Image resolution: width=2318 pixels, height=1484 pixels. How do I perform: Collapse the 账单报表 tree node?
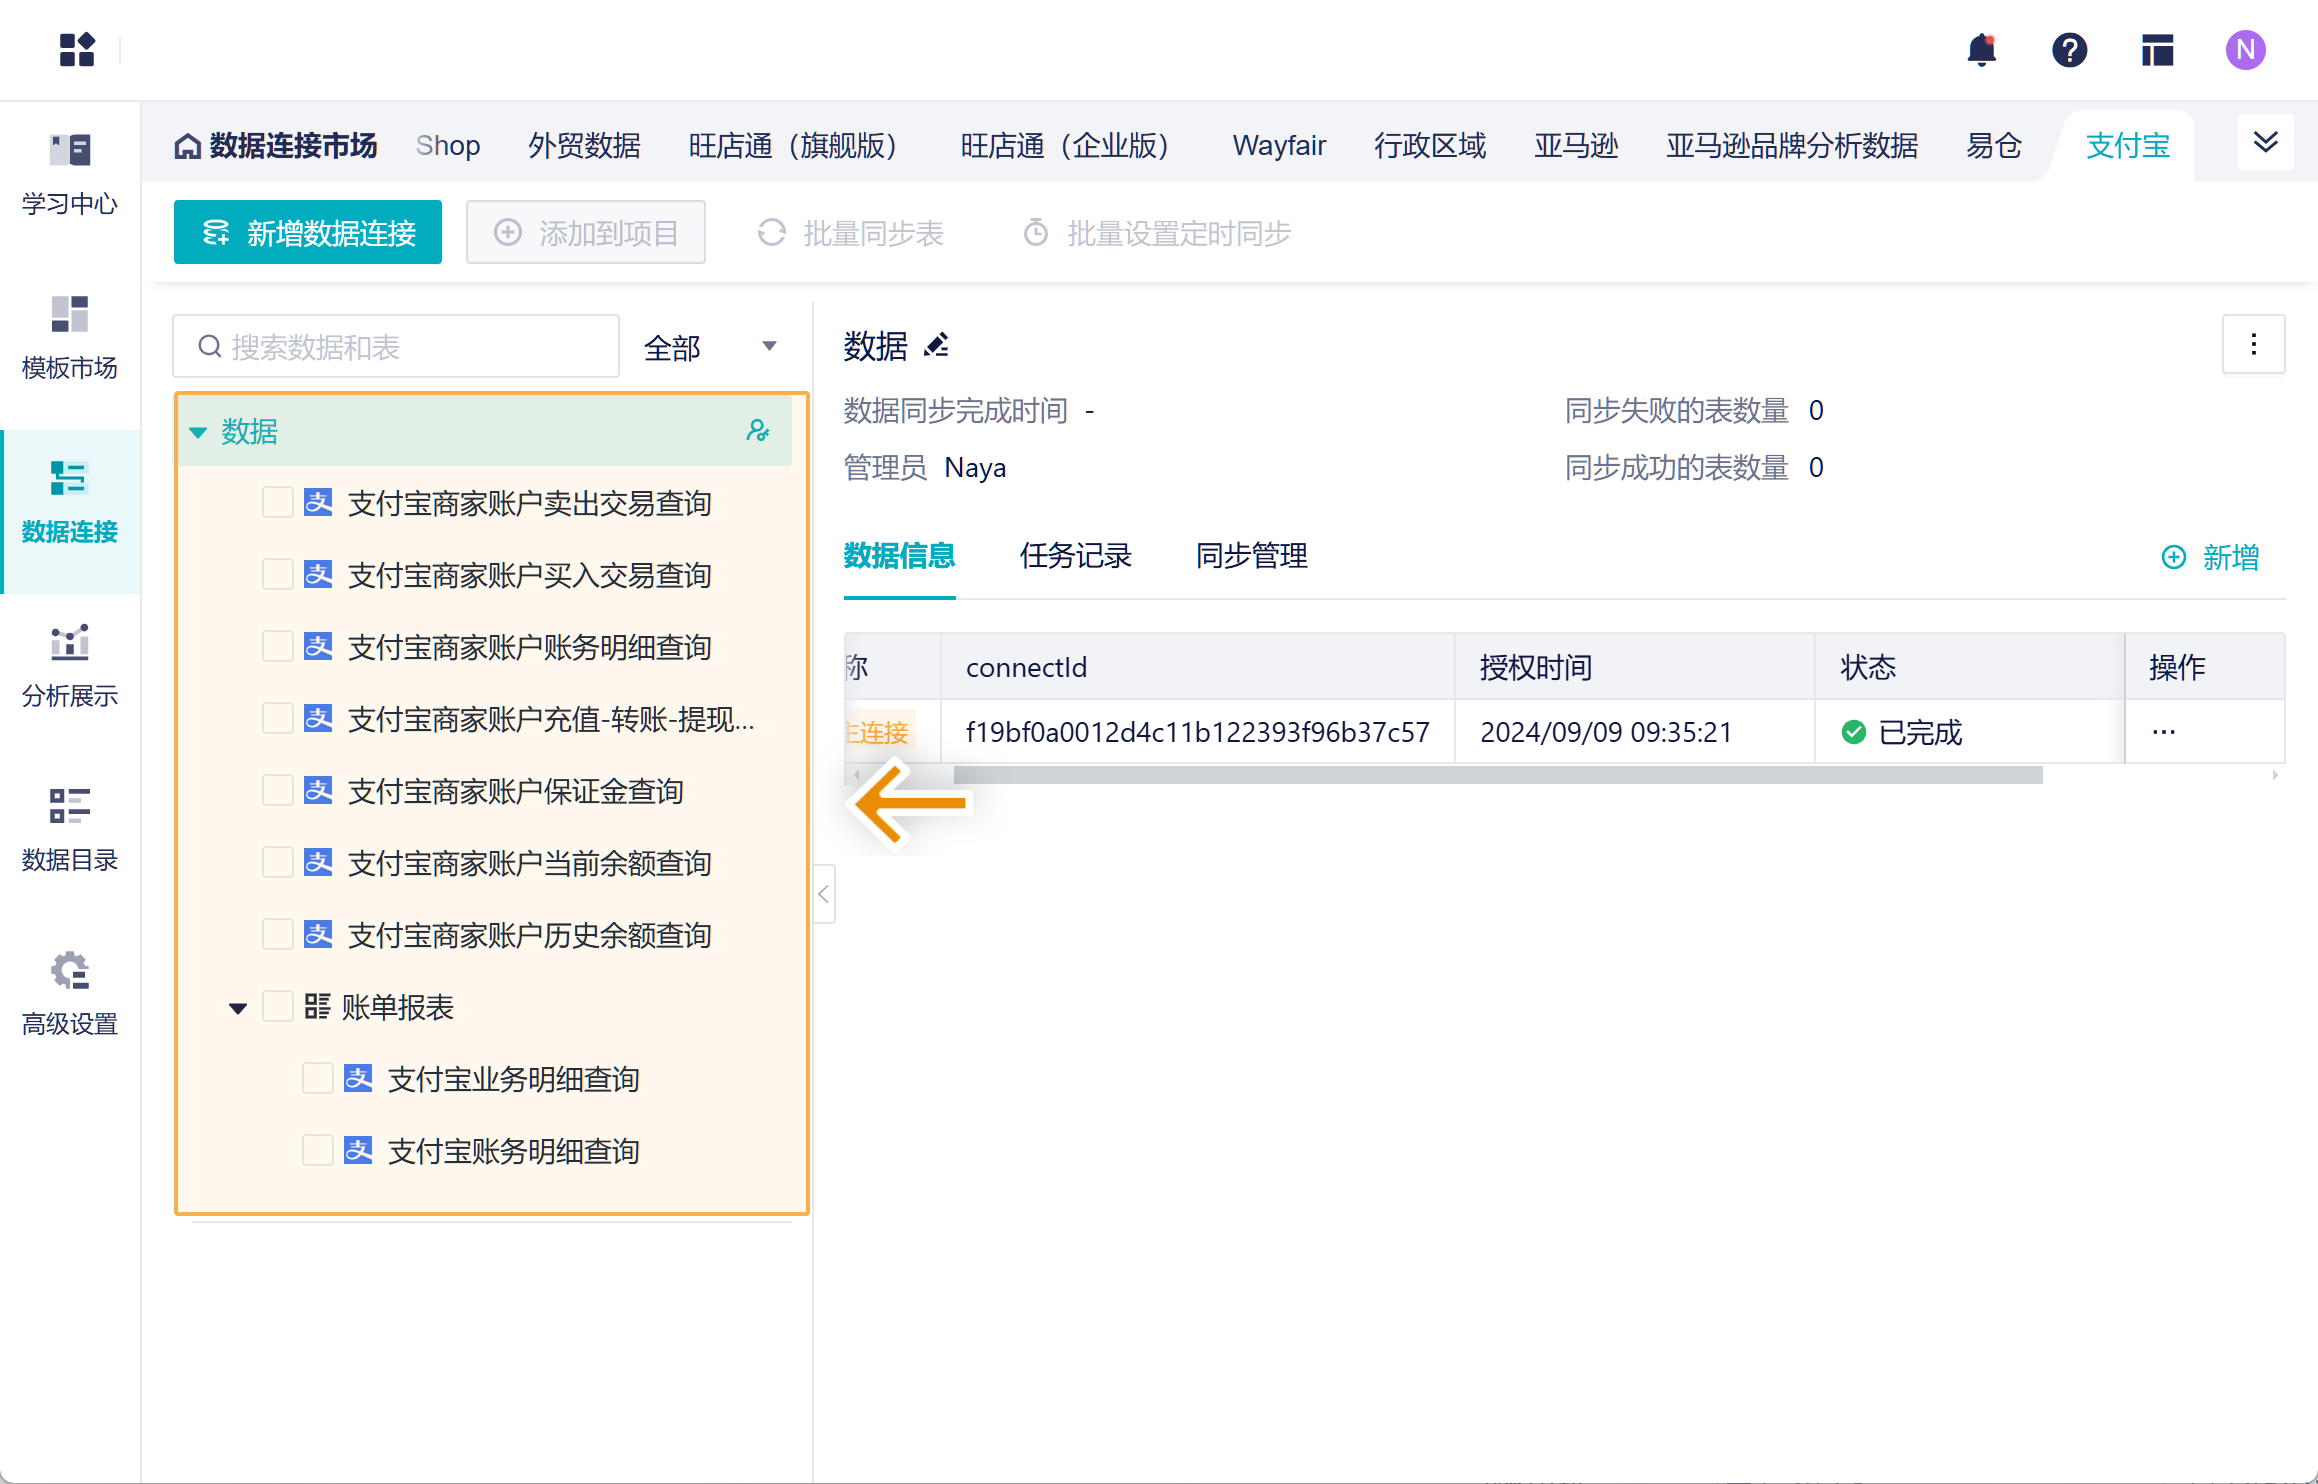click(237, 1007)
